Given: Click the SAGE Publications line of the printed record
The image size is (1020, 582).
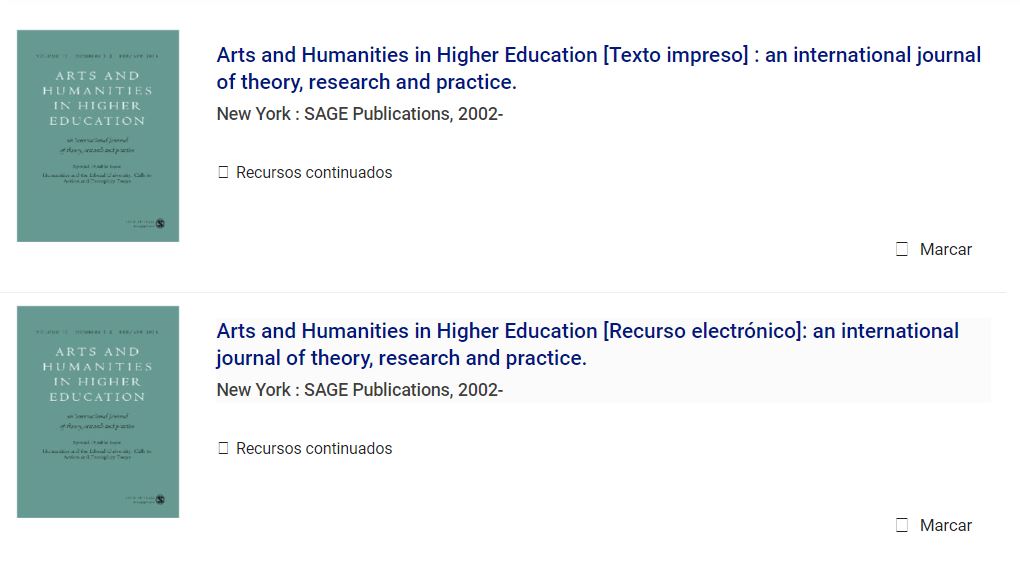Looking at the screenshot, I should 359,114.
